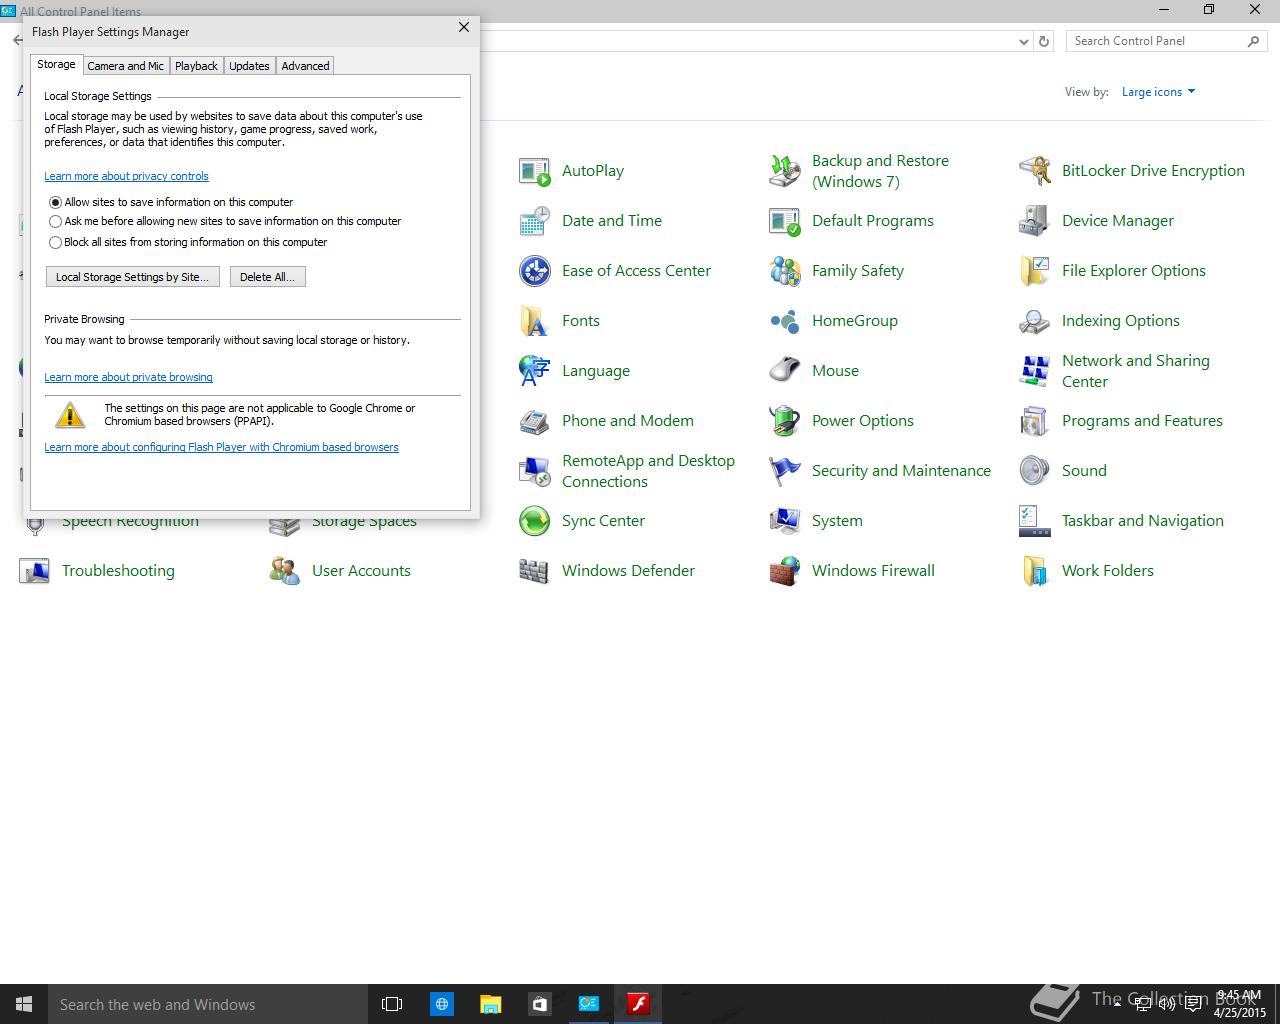Close the Flash Player Settings Manager dialog

pyautogui.click(x=464, y=28)
